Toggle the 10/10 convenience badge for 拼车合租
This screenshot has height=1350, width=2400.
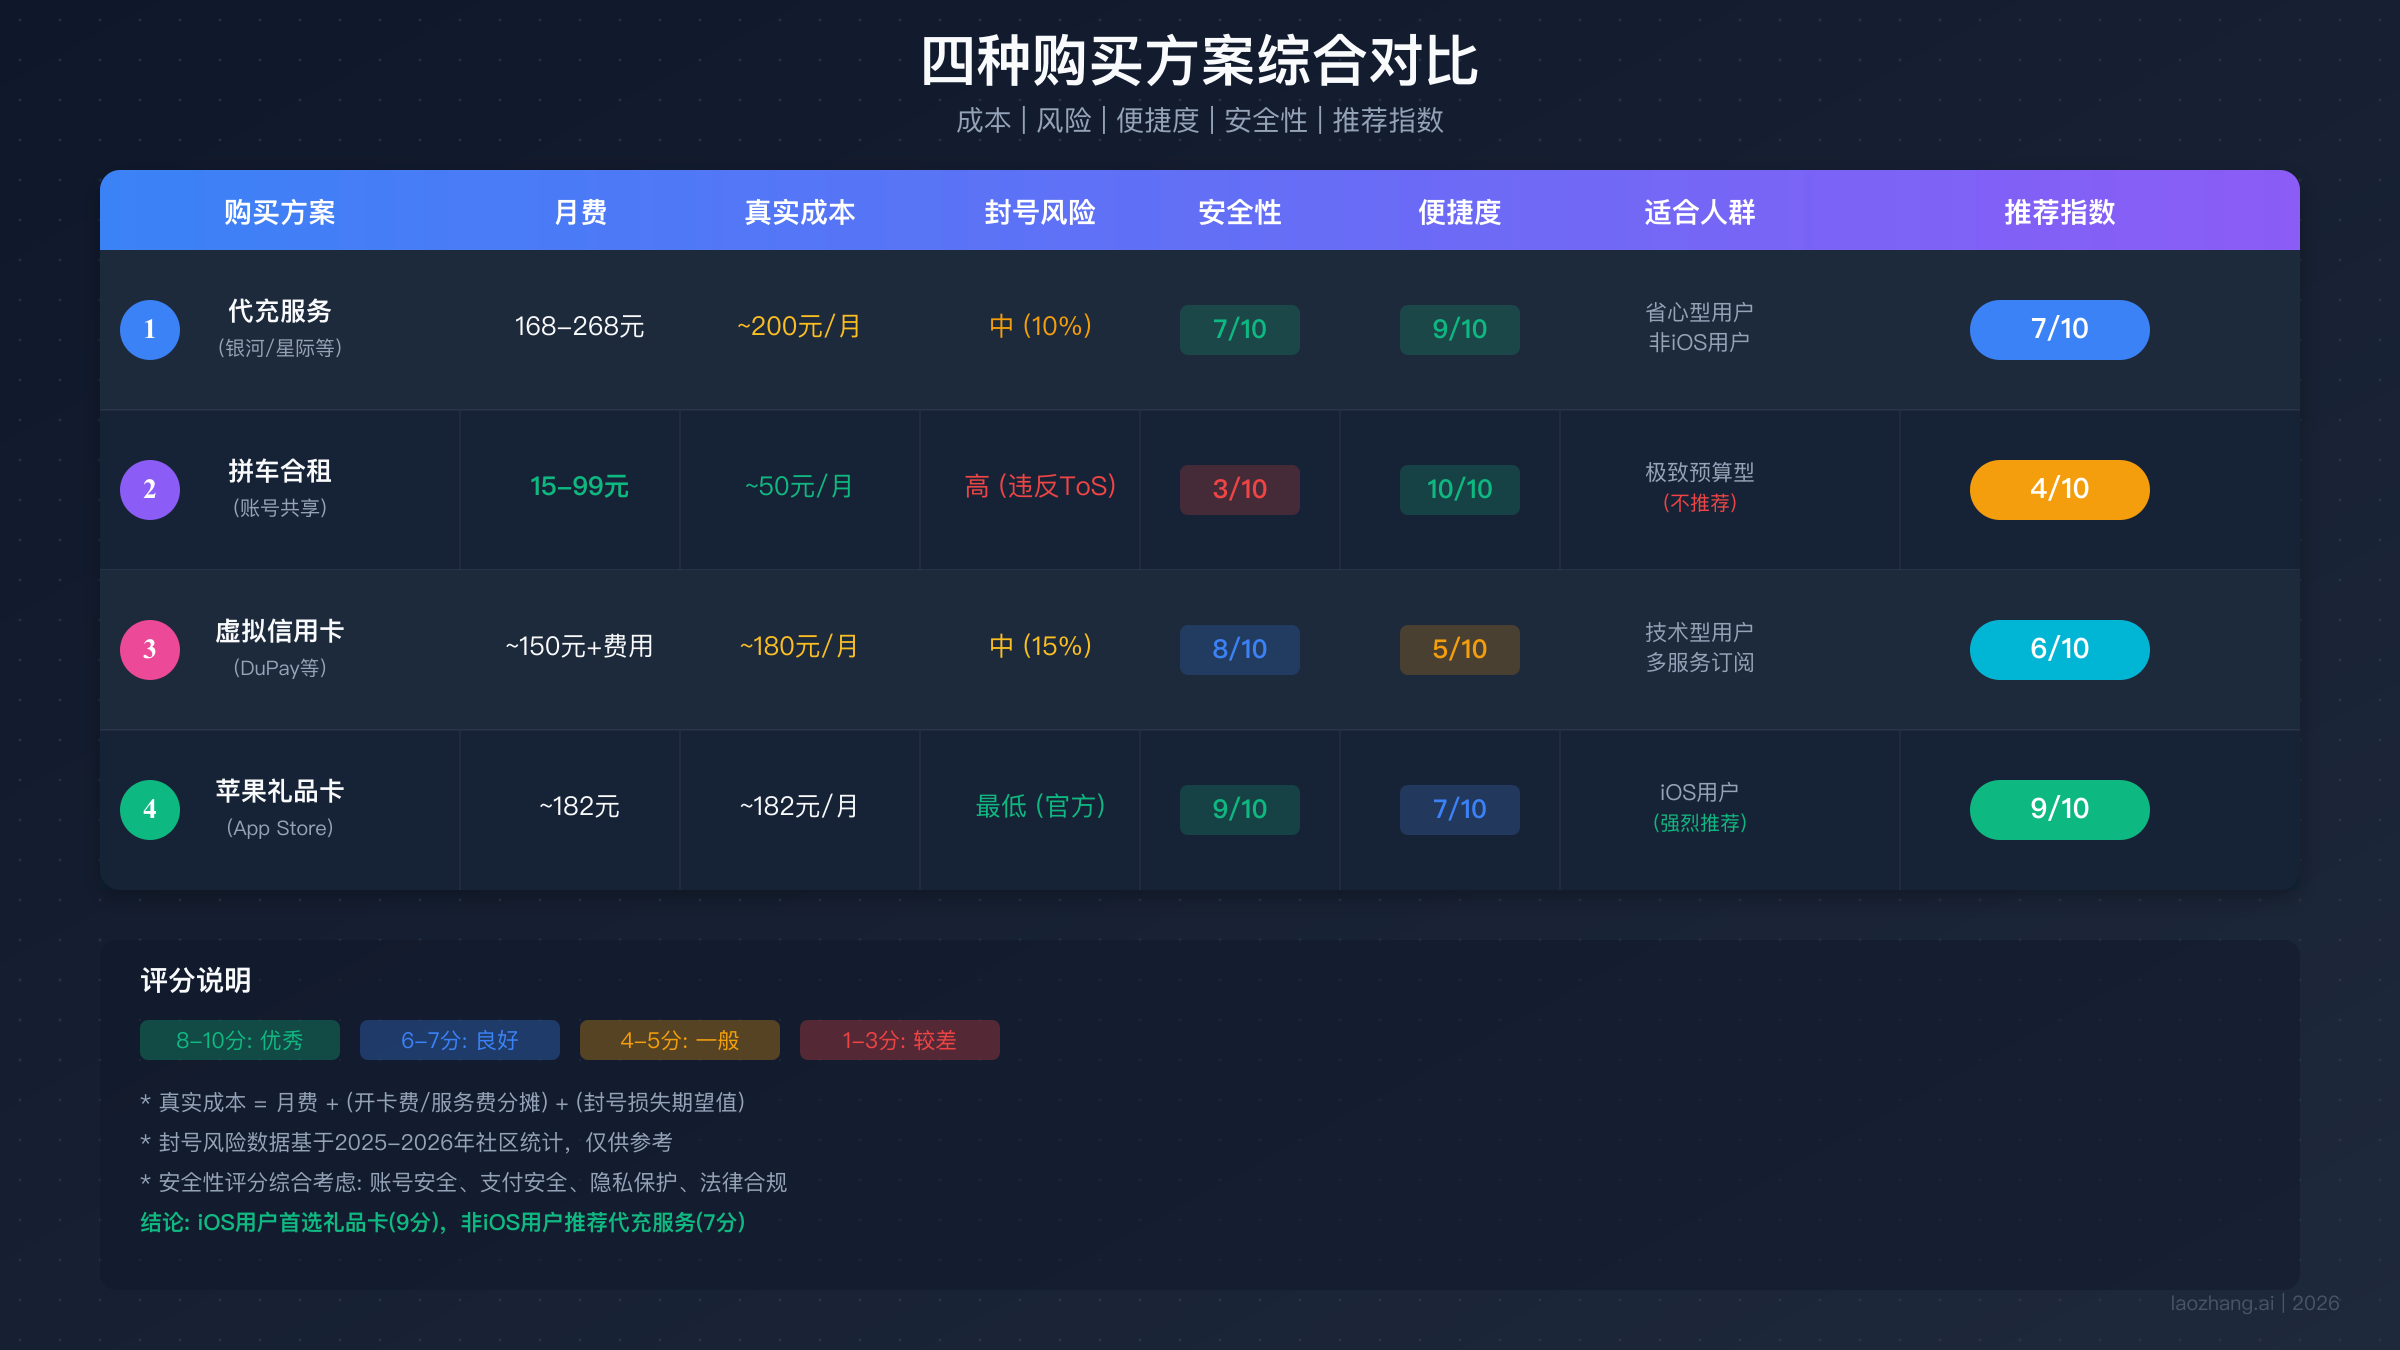pos(1459,489)
